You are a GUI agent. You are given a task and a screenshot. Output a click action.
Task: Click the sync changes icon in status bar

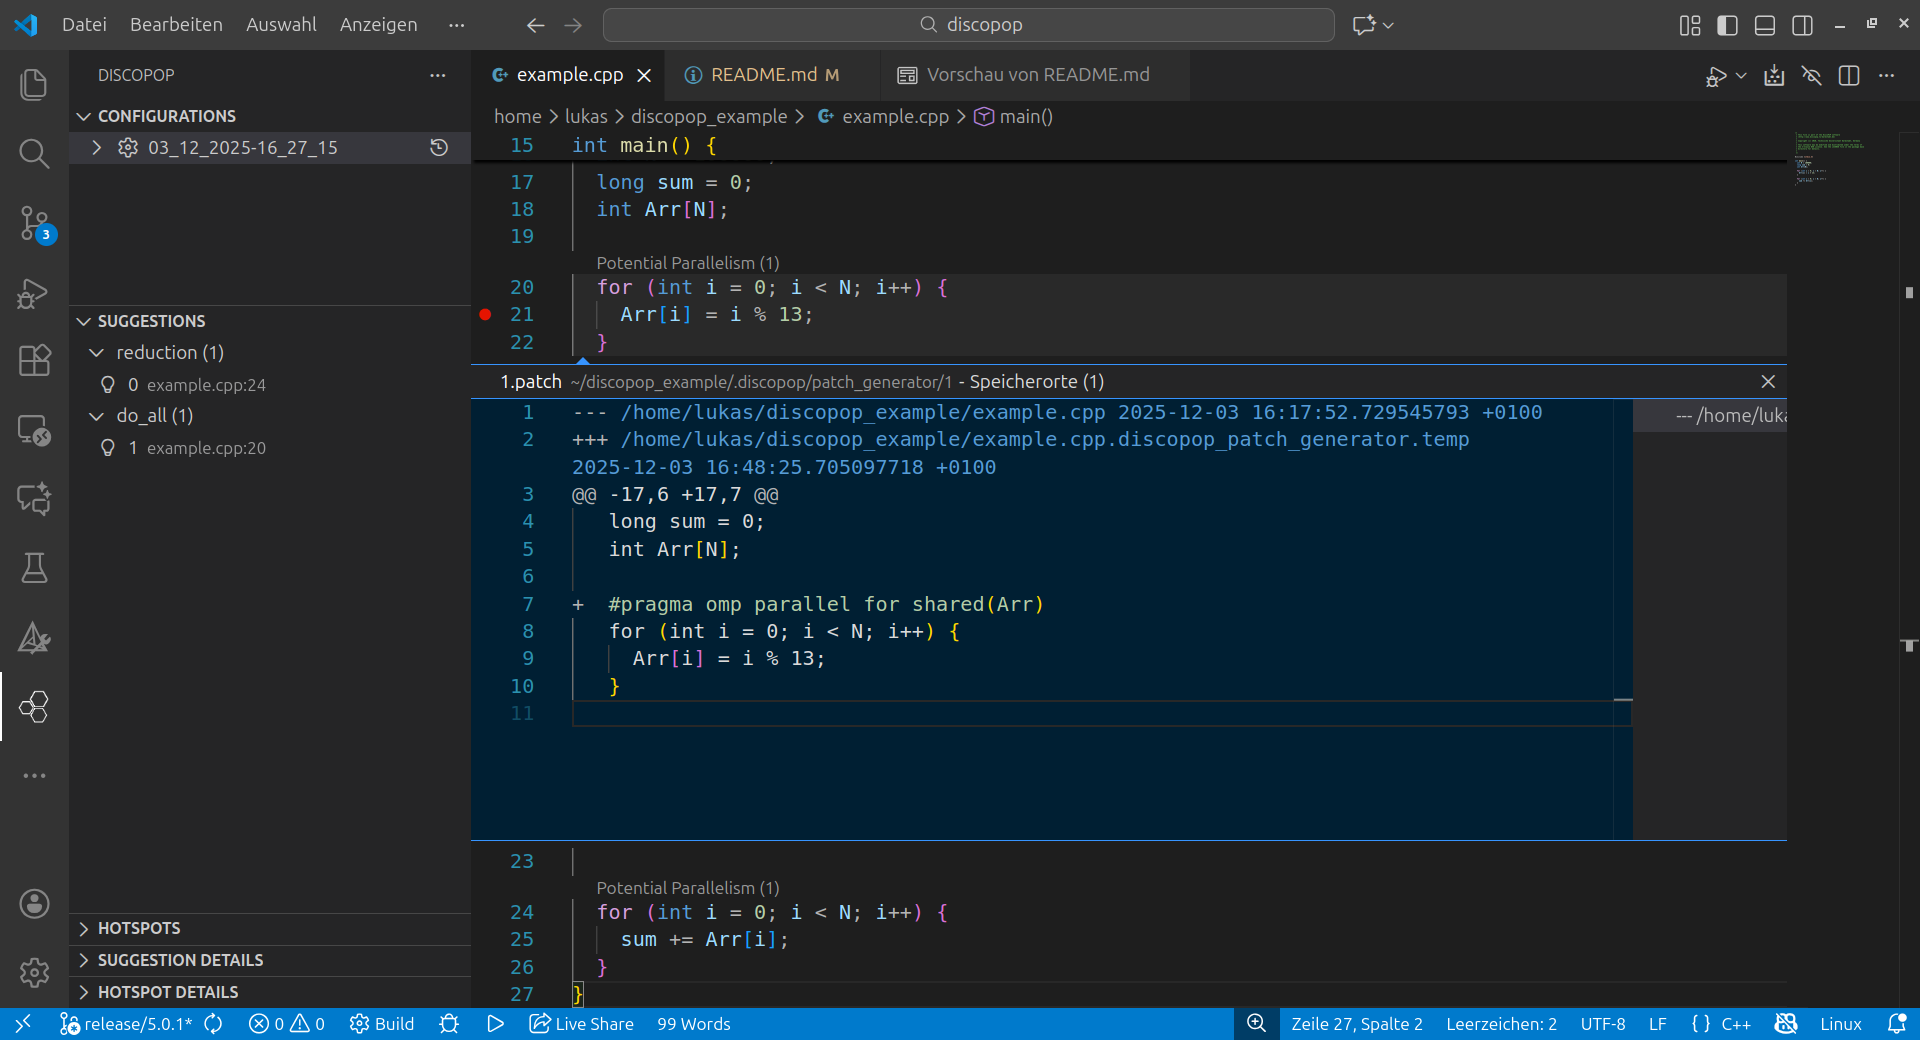(213, 1024)
